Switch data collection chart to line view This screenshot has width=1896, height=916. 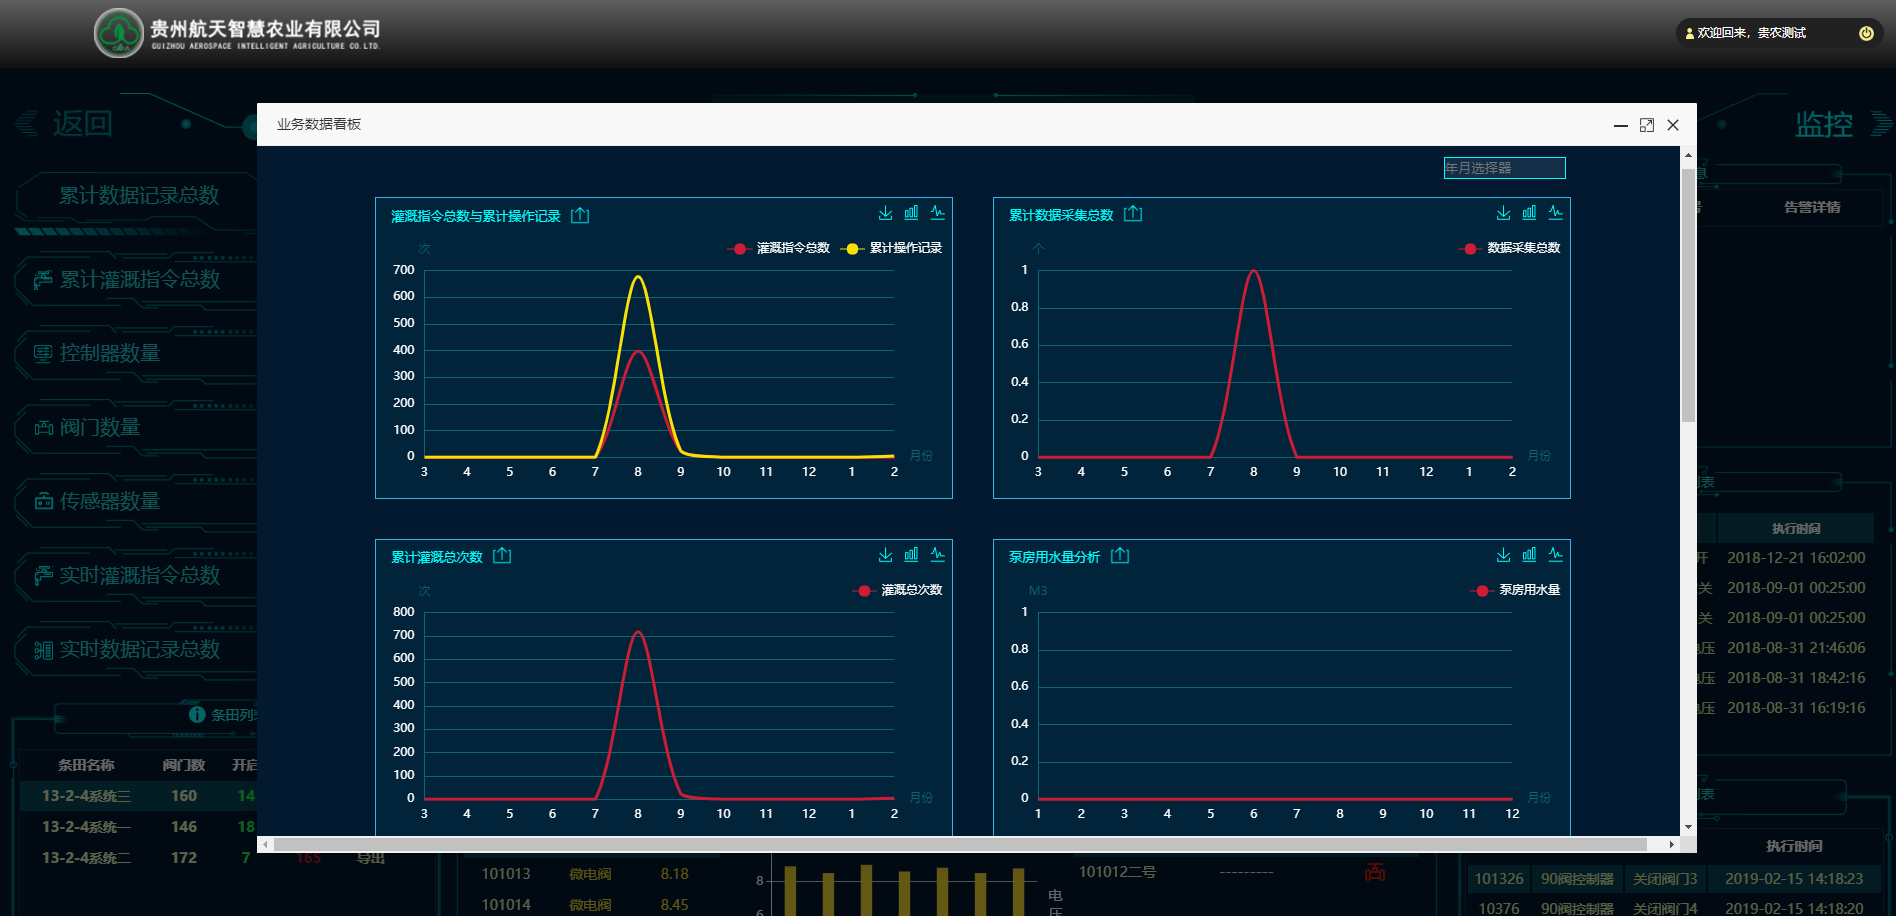[1555, 213]
